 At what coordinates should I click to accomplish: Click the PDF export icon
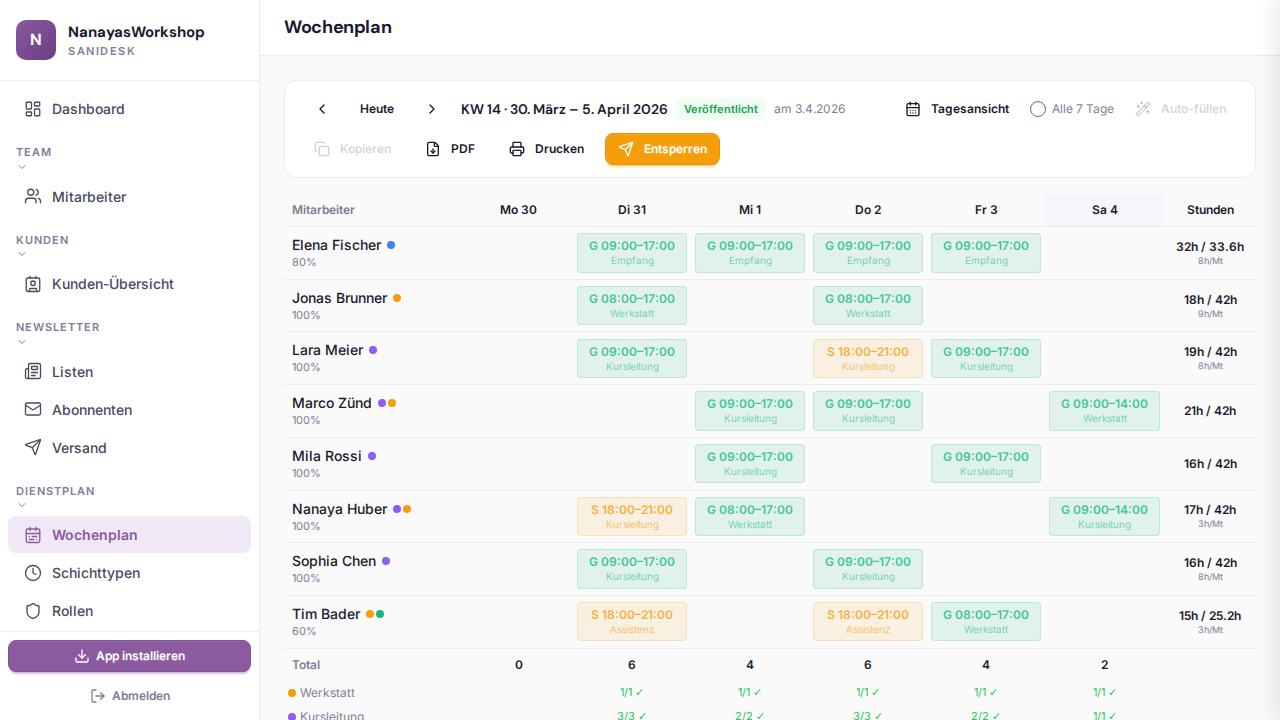[x=433, y=148]
